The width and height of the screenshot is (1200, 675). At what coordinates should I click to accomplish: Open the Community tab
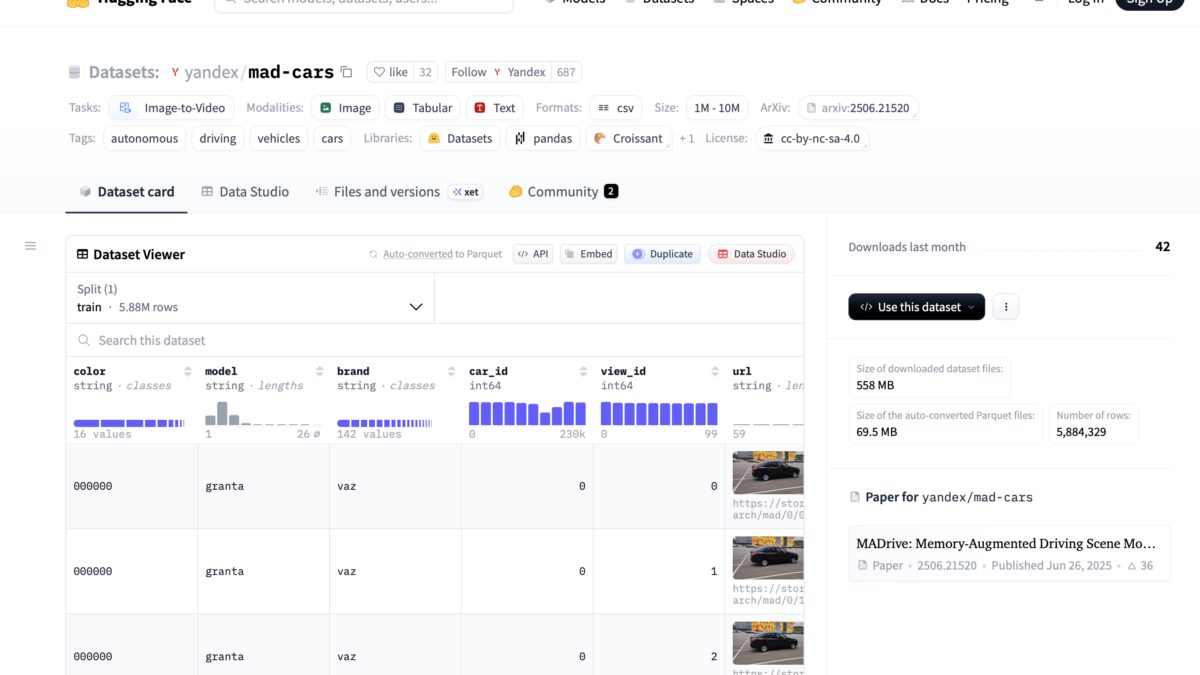[562, 192]
